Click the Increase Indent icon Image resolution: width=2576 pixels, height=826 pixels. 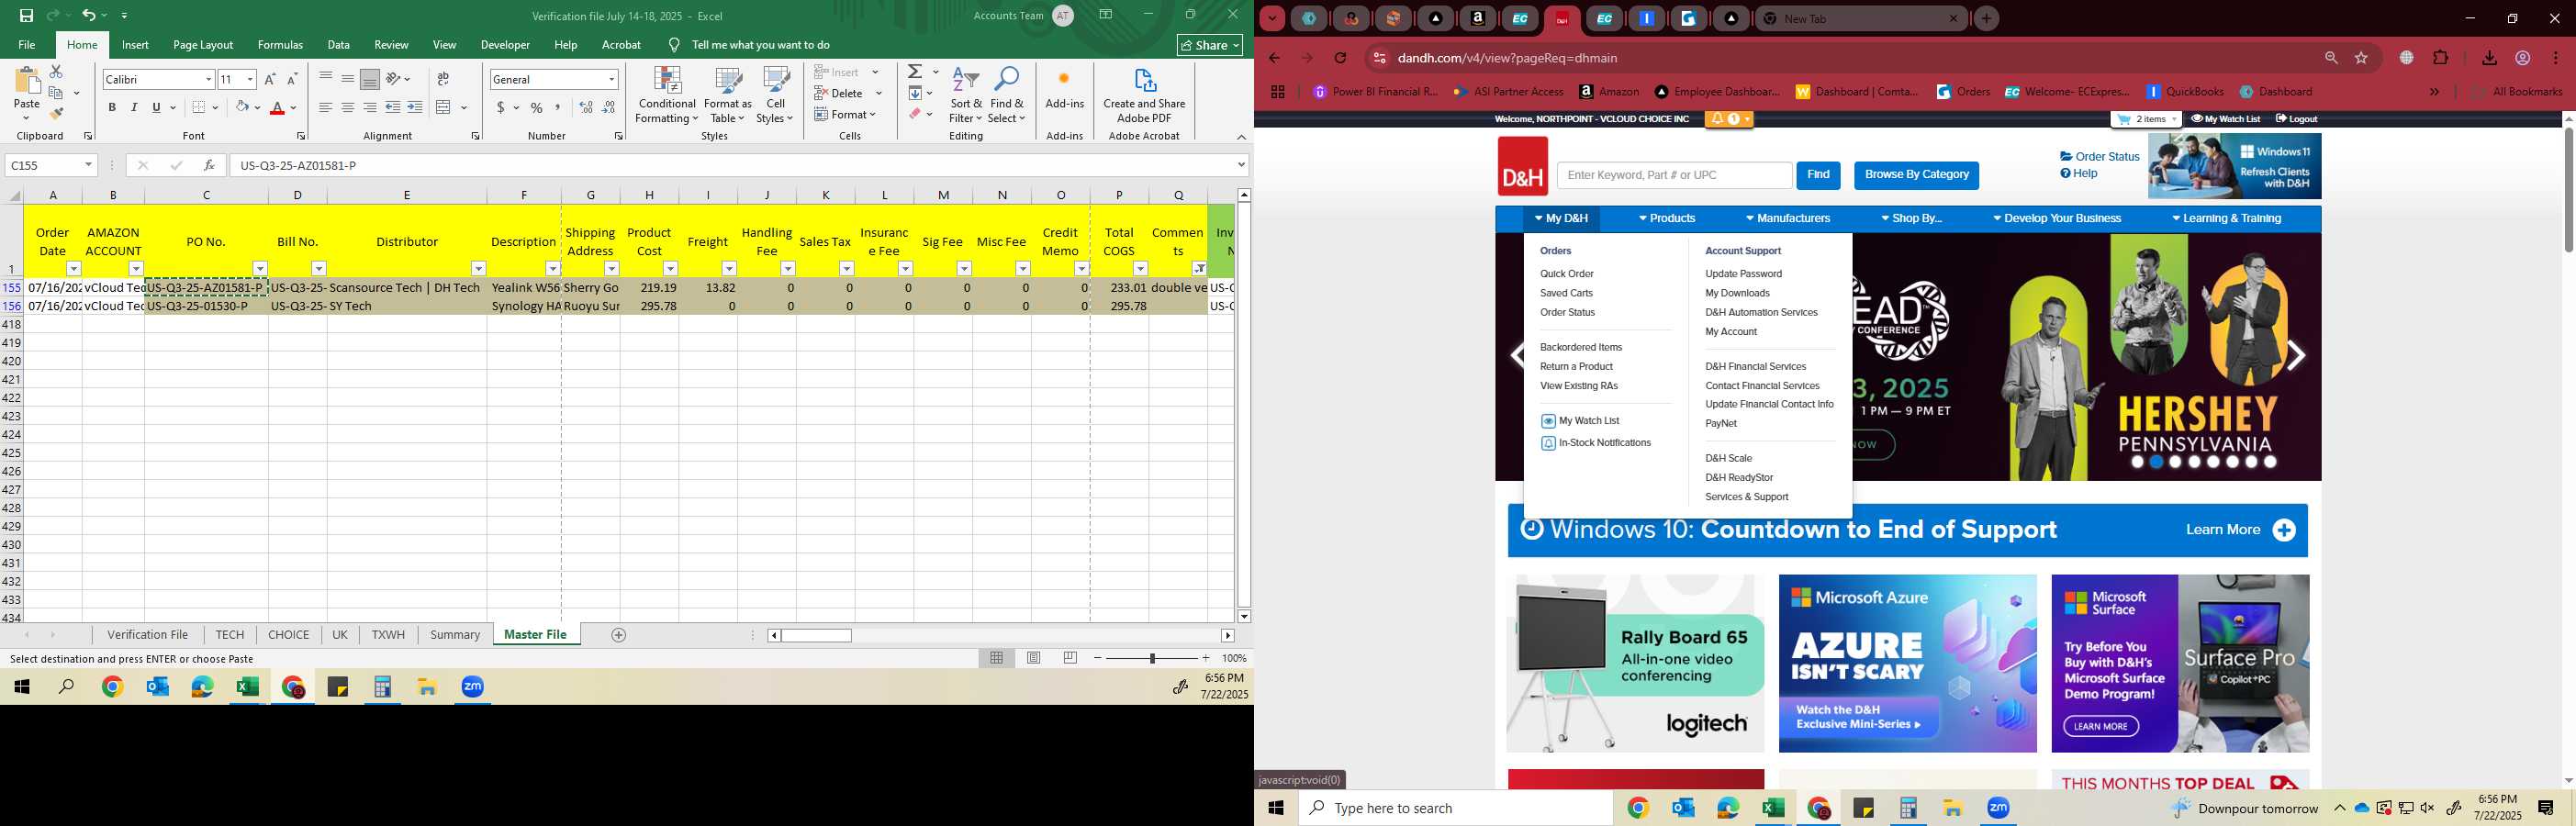coord(415,107)
